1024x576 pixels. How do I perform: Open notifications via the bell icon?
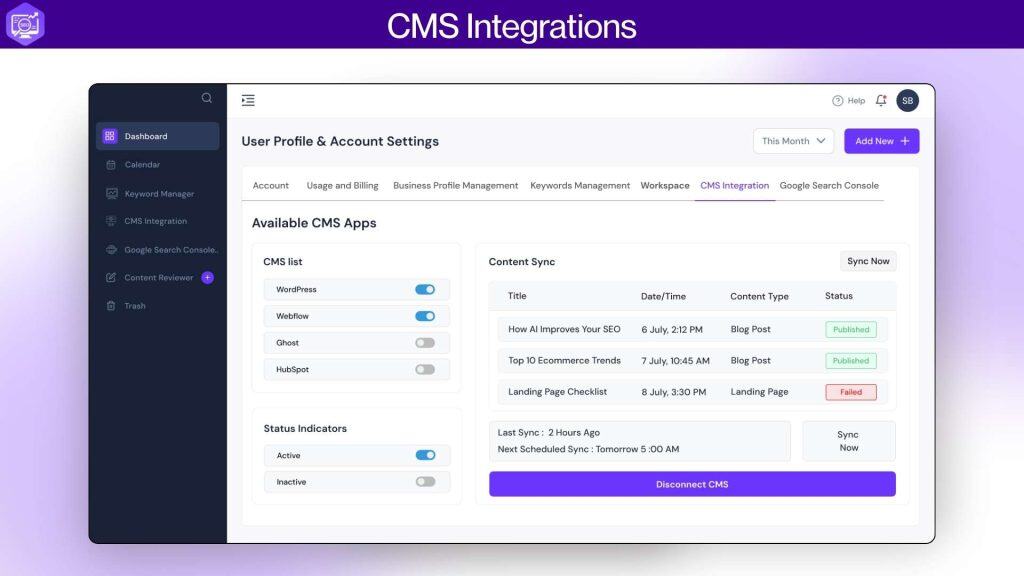click(x=880, y=100)
